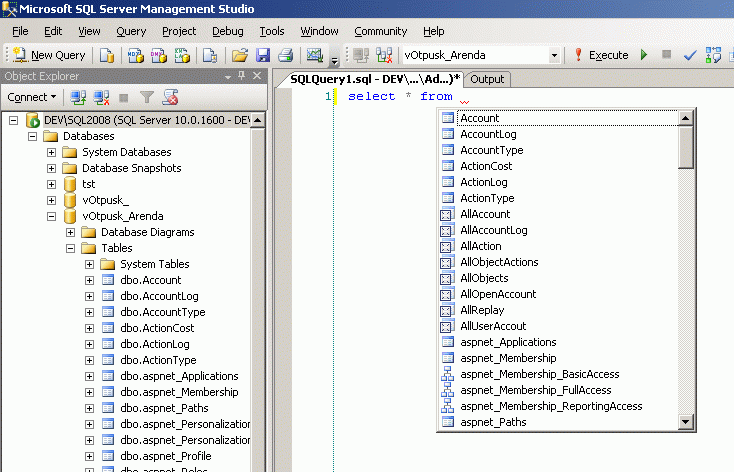Click Object Explorer connect server icon
734x472 pixels.
[x=78, y=97]
